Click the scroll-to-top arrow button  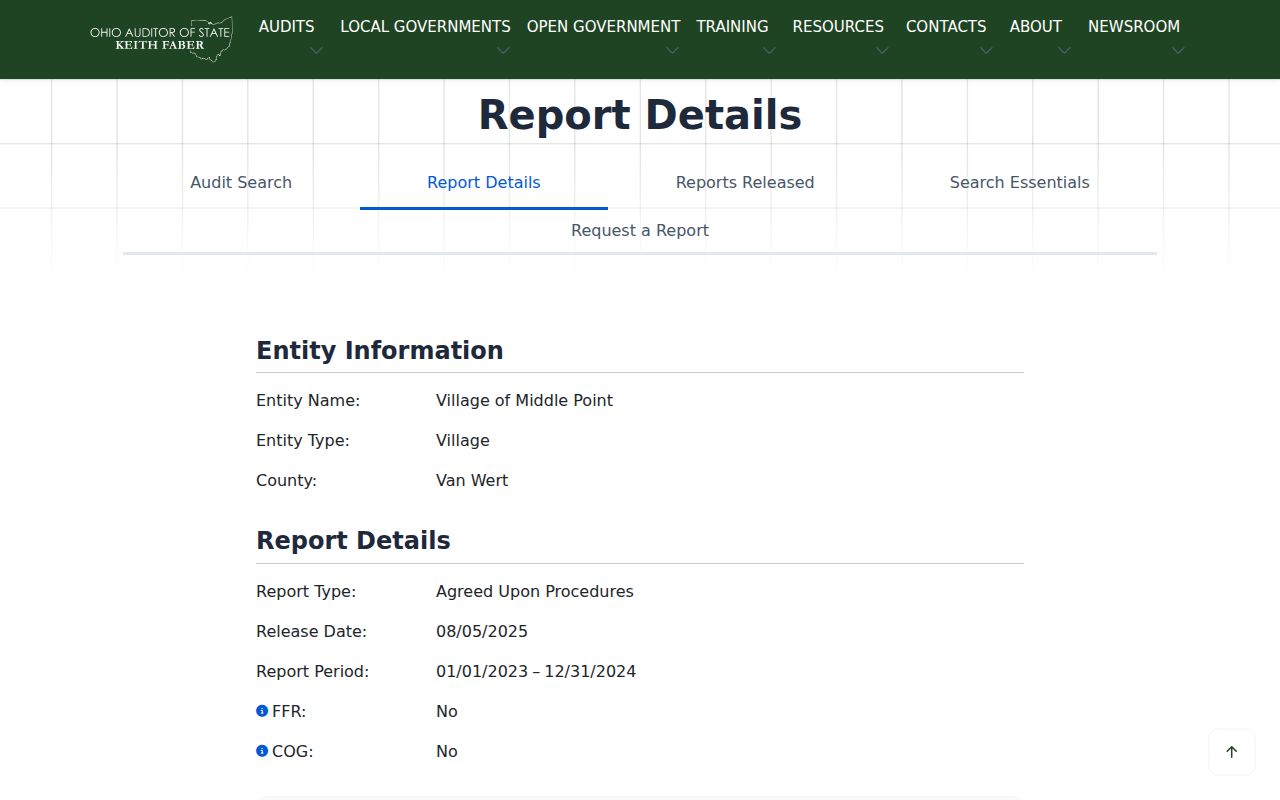point(1232,752)
